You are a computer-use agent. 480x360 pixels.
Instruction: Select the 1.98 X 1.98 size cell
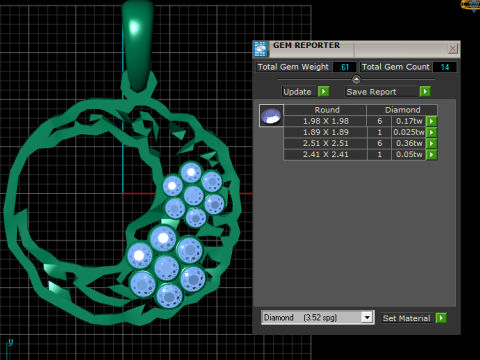tap(326, 121)
